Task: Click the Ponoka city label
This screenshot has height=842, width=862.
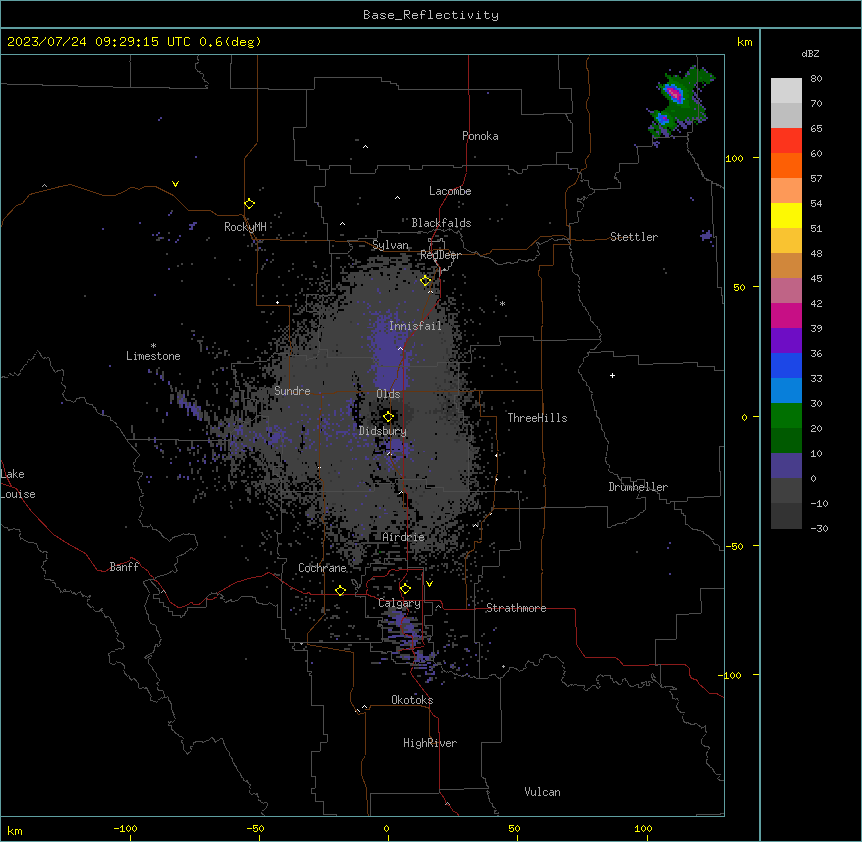Action: tap(480, 136)
